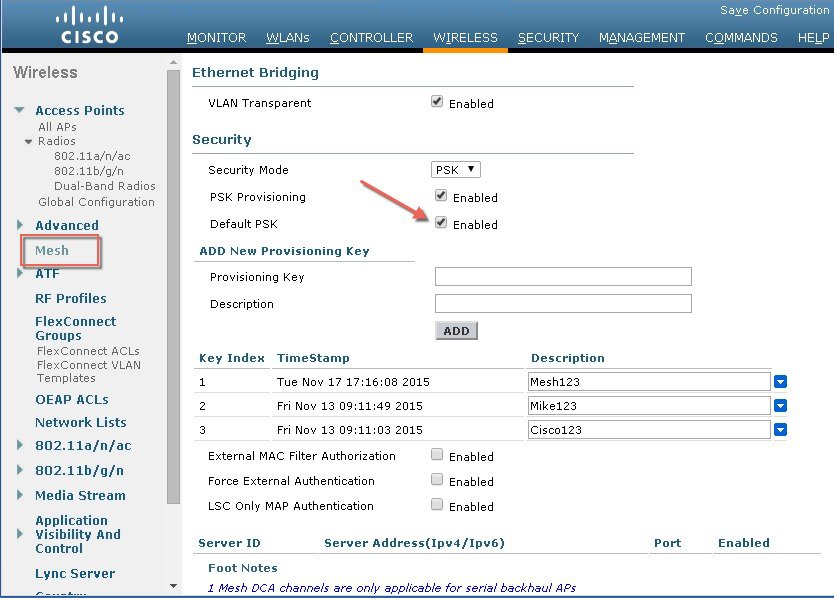Collapse Radios subtree arrow
The width and height of the screenshot is (834, 598).
[x=28, y=142]
